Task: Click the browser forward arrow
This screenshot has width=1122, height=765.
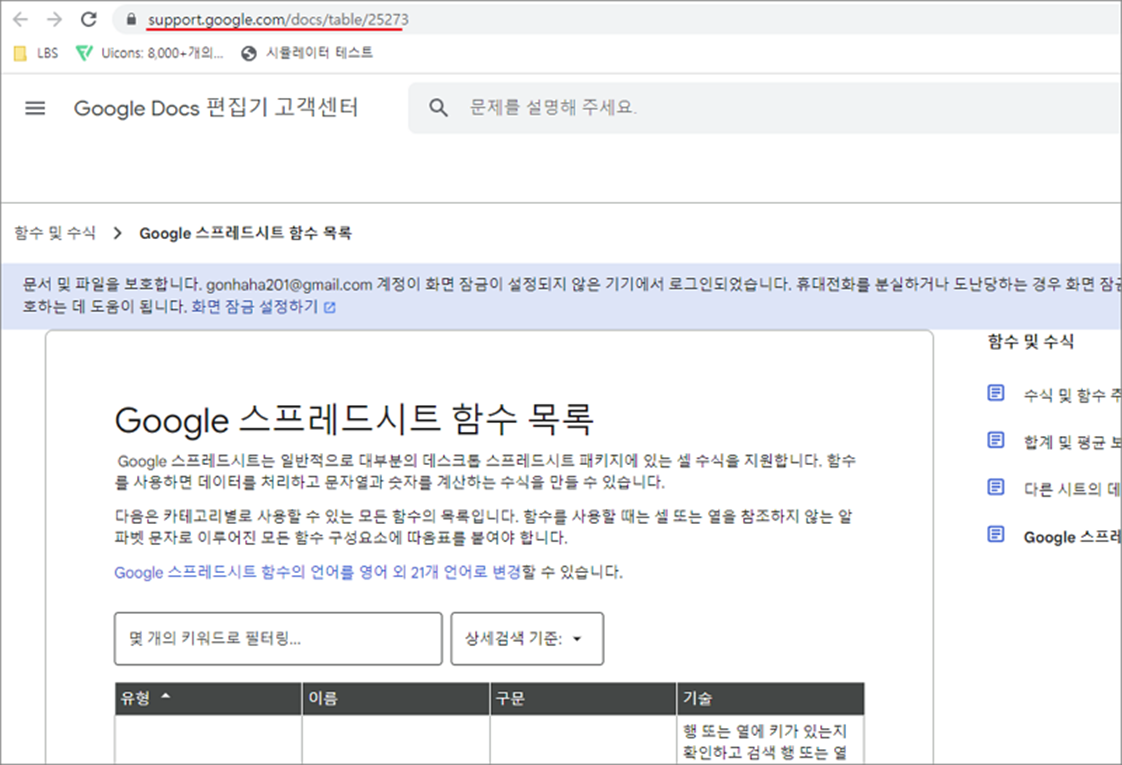Action: pos(54,19)
